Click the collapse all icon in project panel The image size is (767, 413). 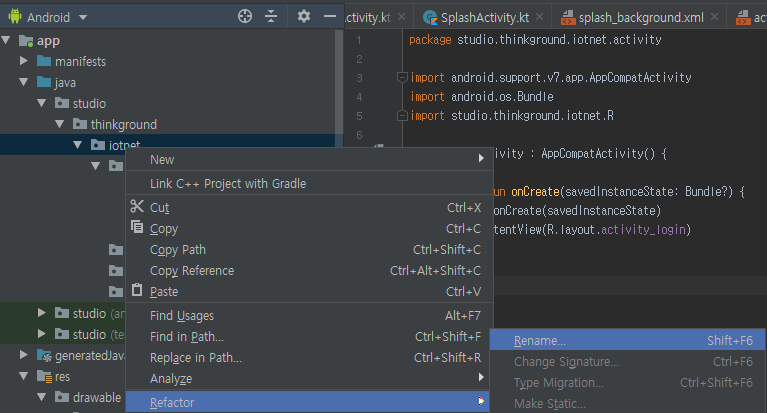click(271, 16)
